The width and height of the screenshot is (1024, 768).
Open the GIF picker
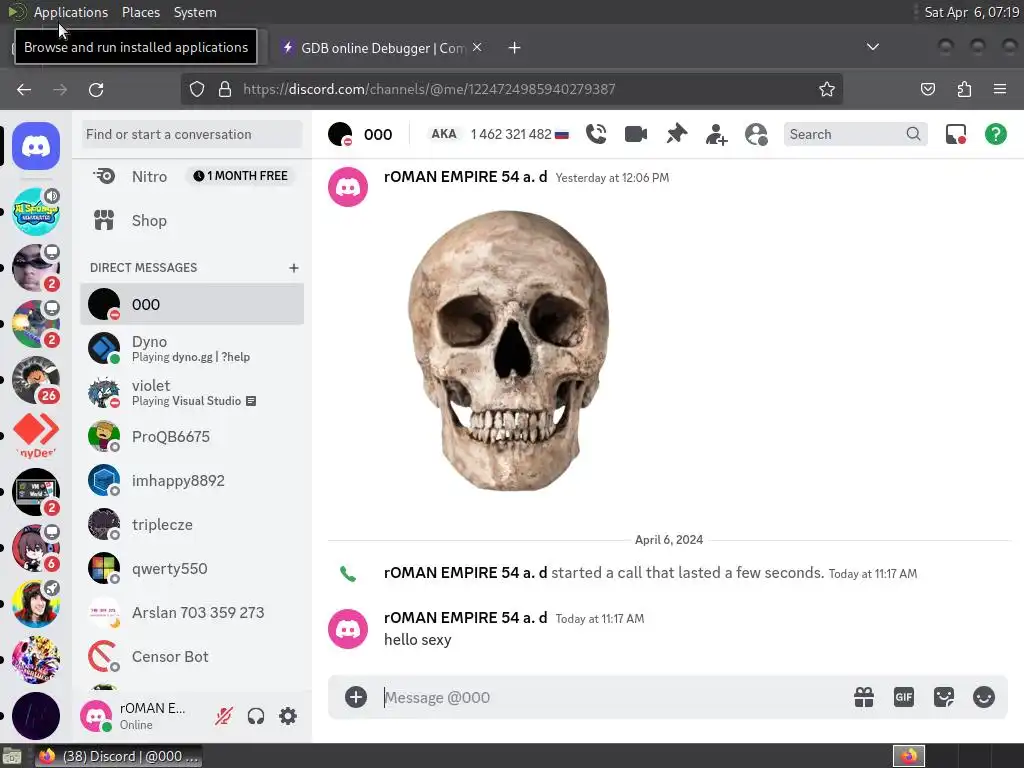(x=903, y=697)
